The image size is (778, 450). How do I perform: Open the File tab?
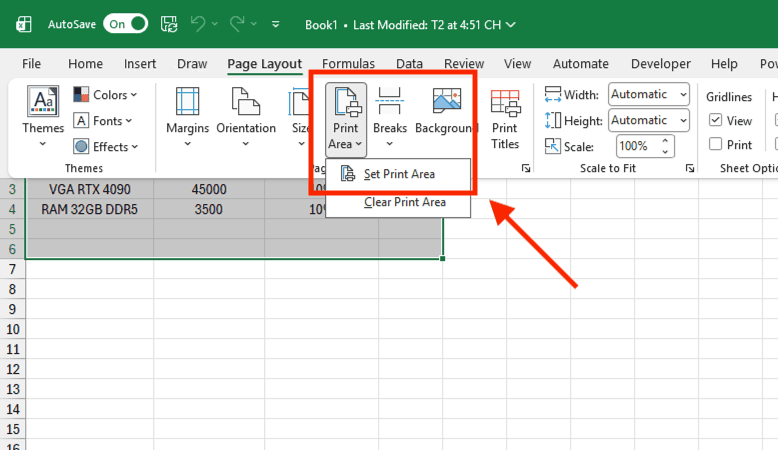(31, 64)
